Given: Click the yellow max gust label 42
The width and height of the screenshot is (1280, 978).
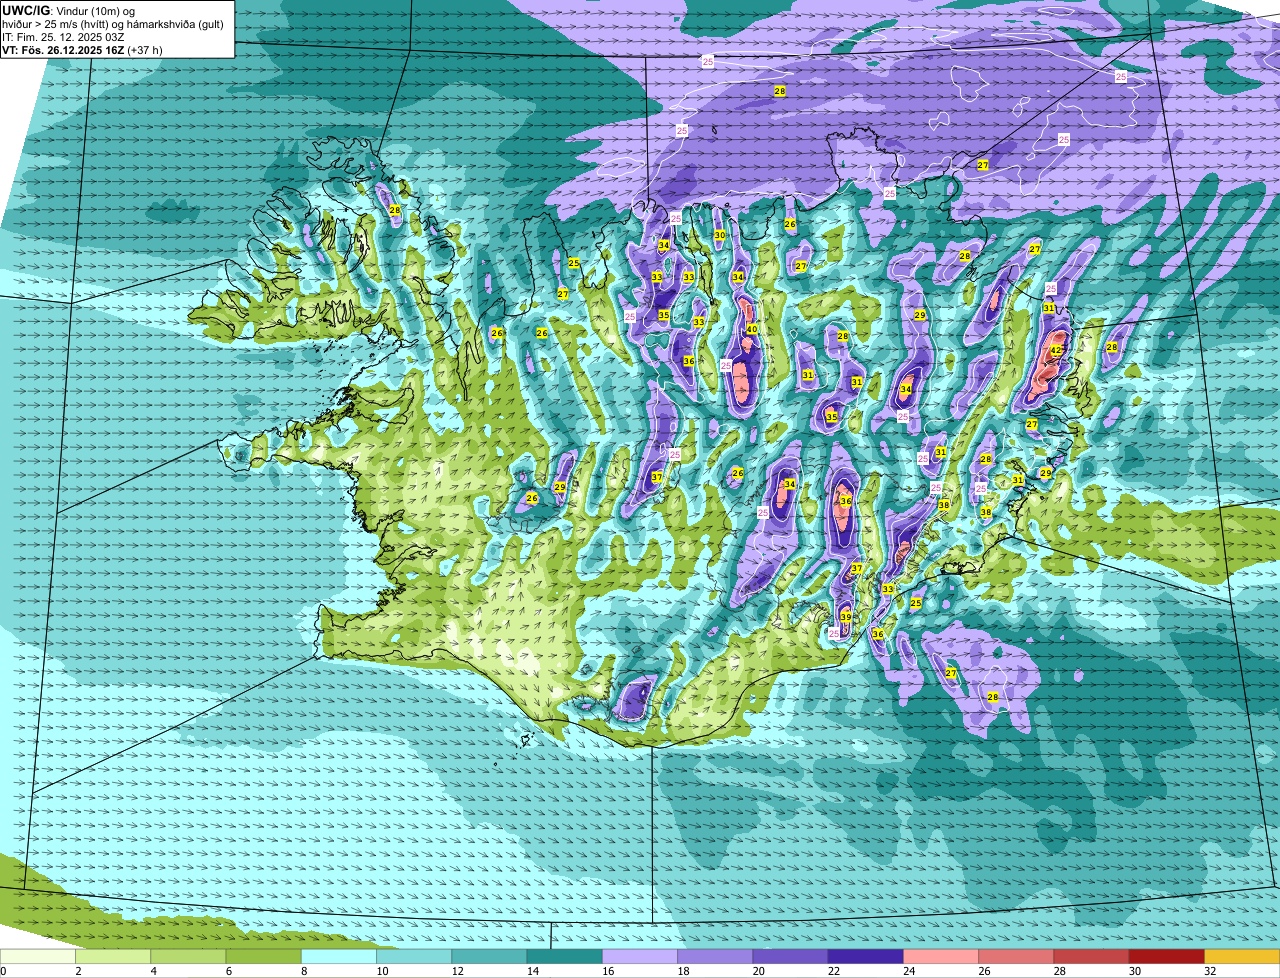Looking at the screenshot, I should pos(1056,351).
